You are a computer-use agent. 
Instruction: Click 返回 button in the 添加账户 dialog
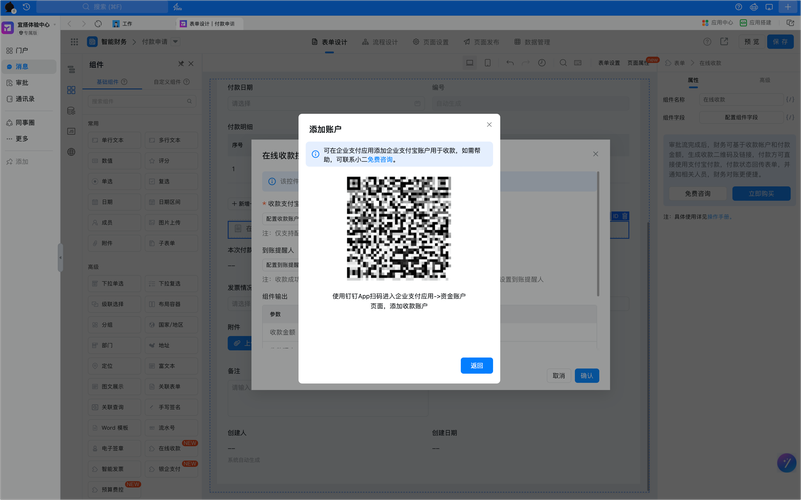pyautogui.click(x=476, y=365)
